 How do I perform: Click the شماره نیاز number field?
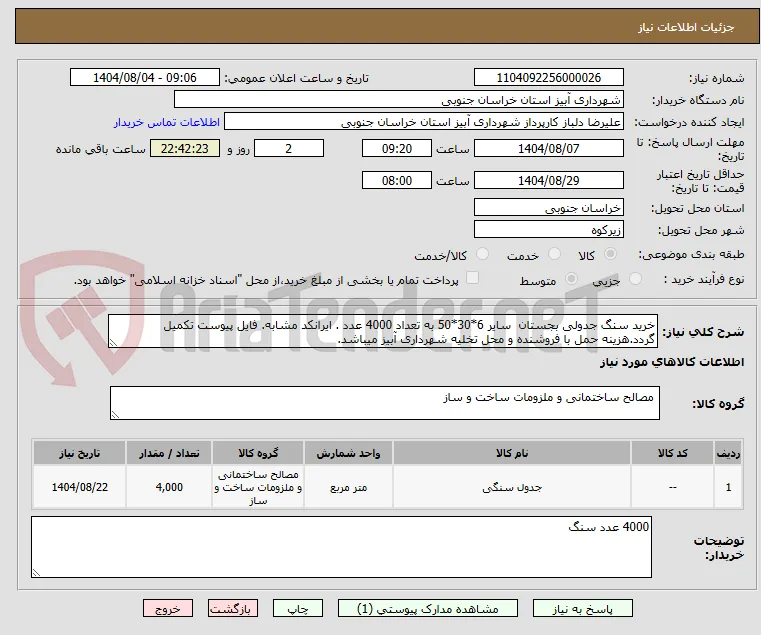coord(548,78)
